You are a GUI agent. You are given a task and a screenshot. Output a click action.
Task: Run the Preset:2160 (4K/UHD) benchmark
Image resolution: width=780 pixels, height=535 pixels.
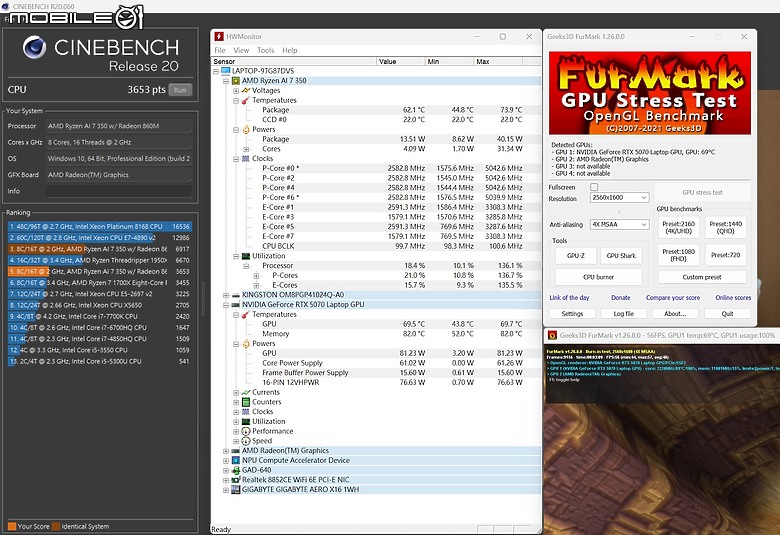(x=679, y=227)
